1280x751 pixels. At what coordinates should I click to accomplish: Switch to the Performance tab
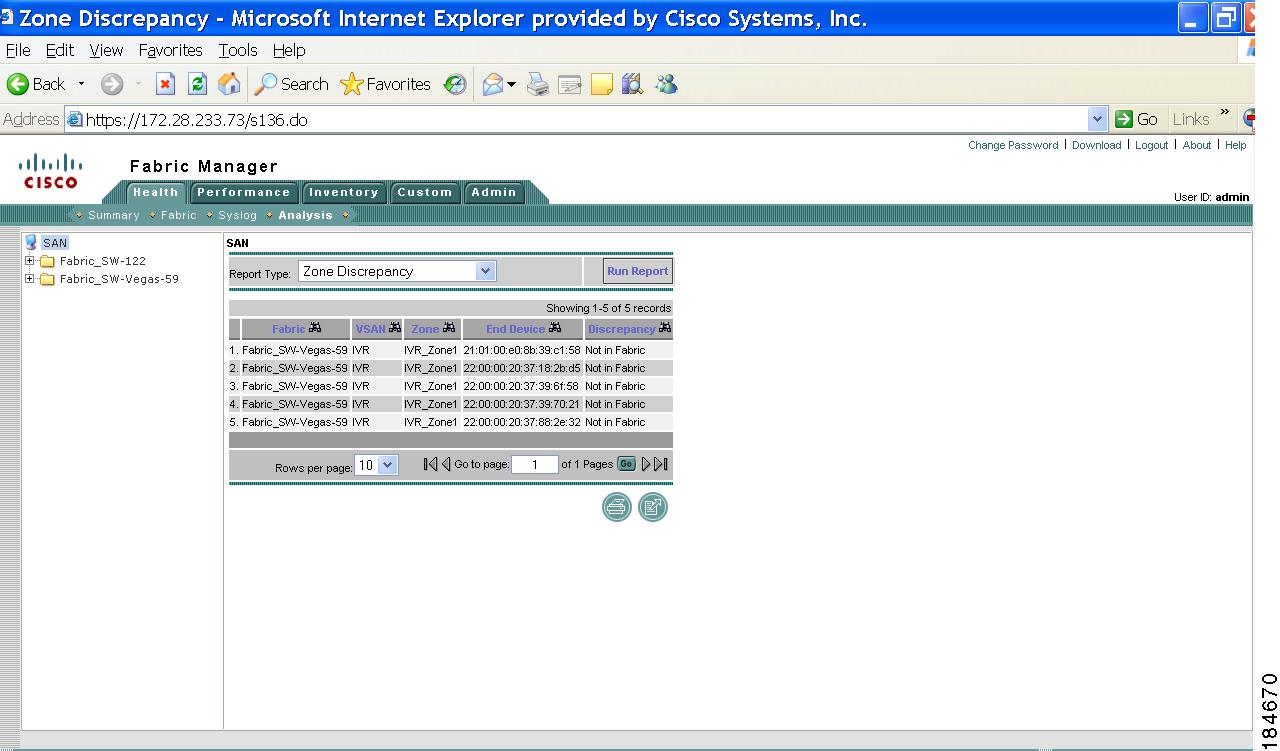tap(243, 193)
